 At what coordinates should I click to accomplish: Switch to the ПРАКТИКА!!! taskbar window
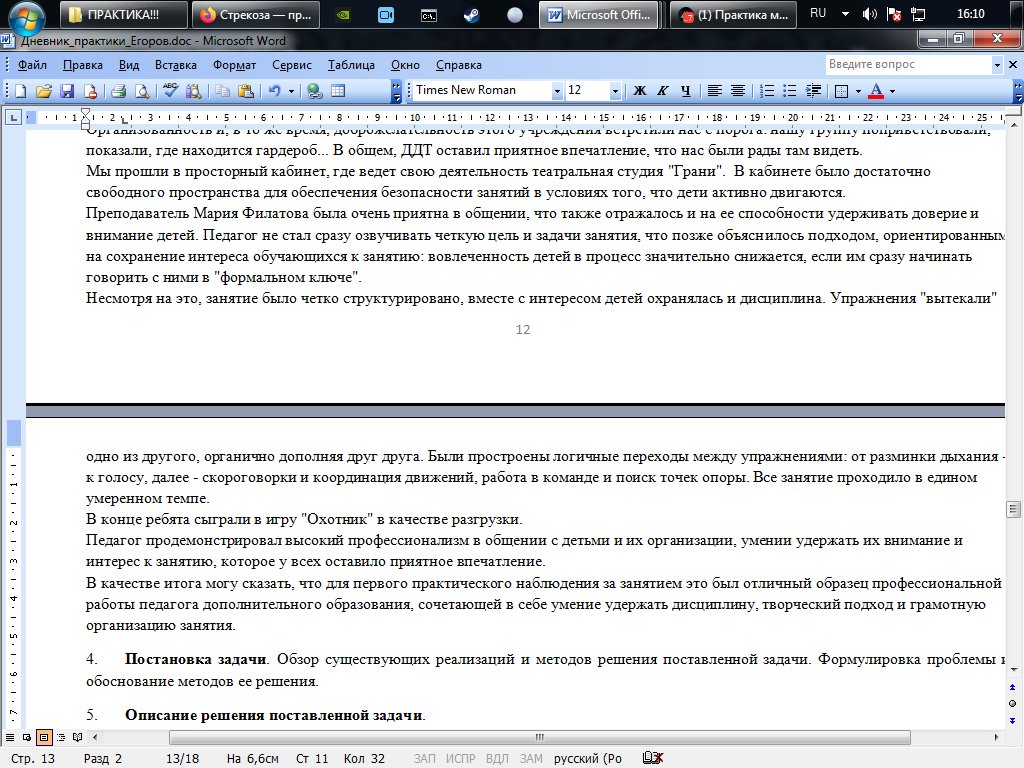tap(123, 15)
